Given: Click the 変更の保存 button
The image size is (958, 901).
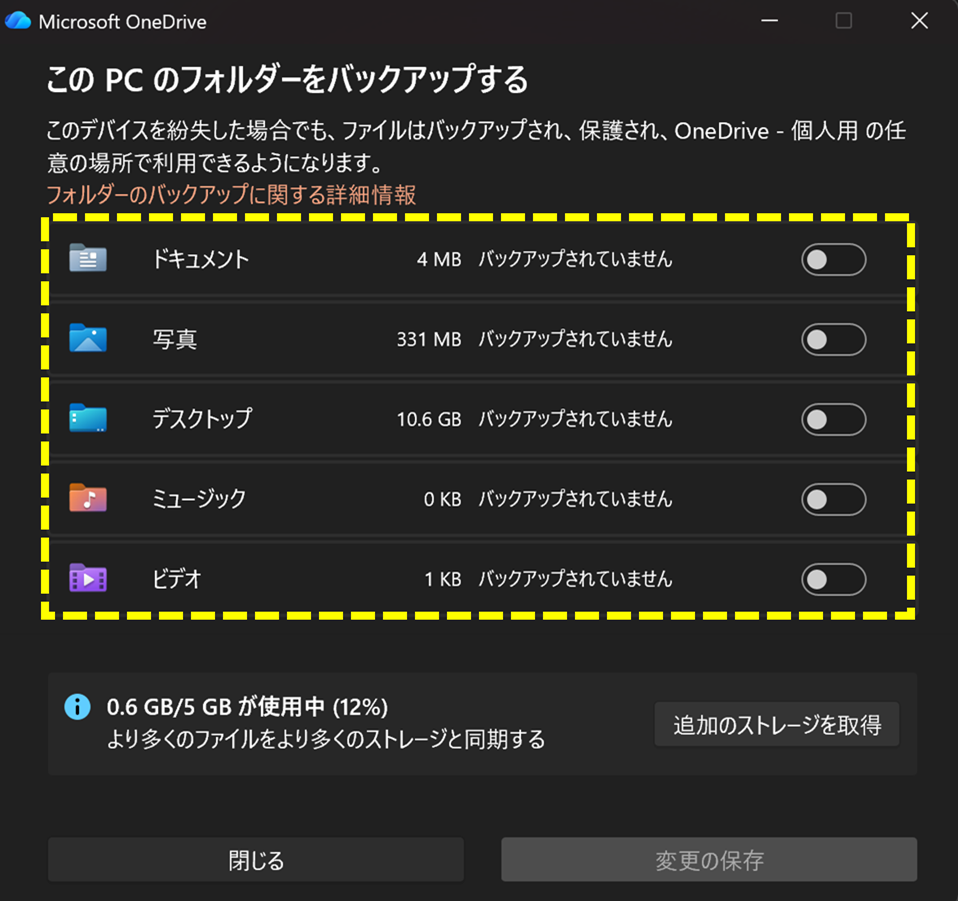Looking at the screenshot, I should pyautogui.click(x=709, y=860).
